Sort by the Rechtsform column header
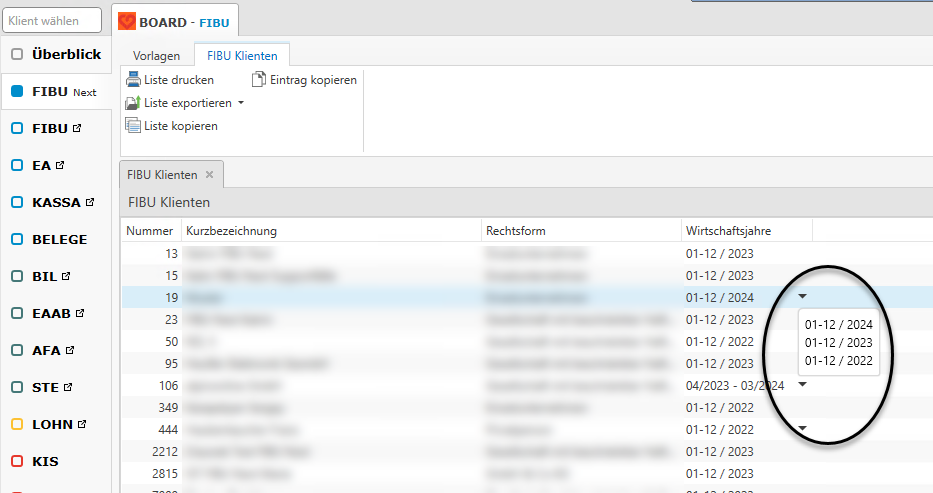Image resolution: width=933 pixels, height=493 pixels. point(580,231)
